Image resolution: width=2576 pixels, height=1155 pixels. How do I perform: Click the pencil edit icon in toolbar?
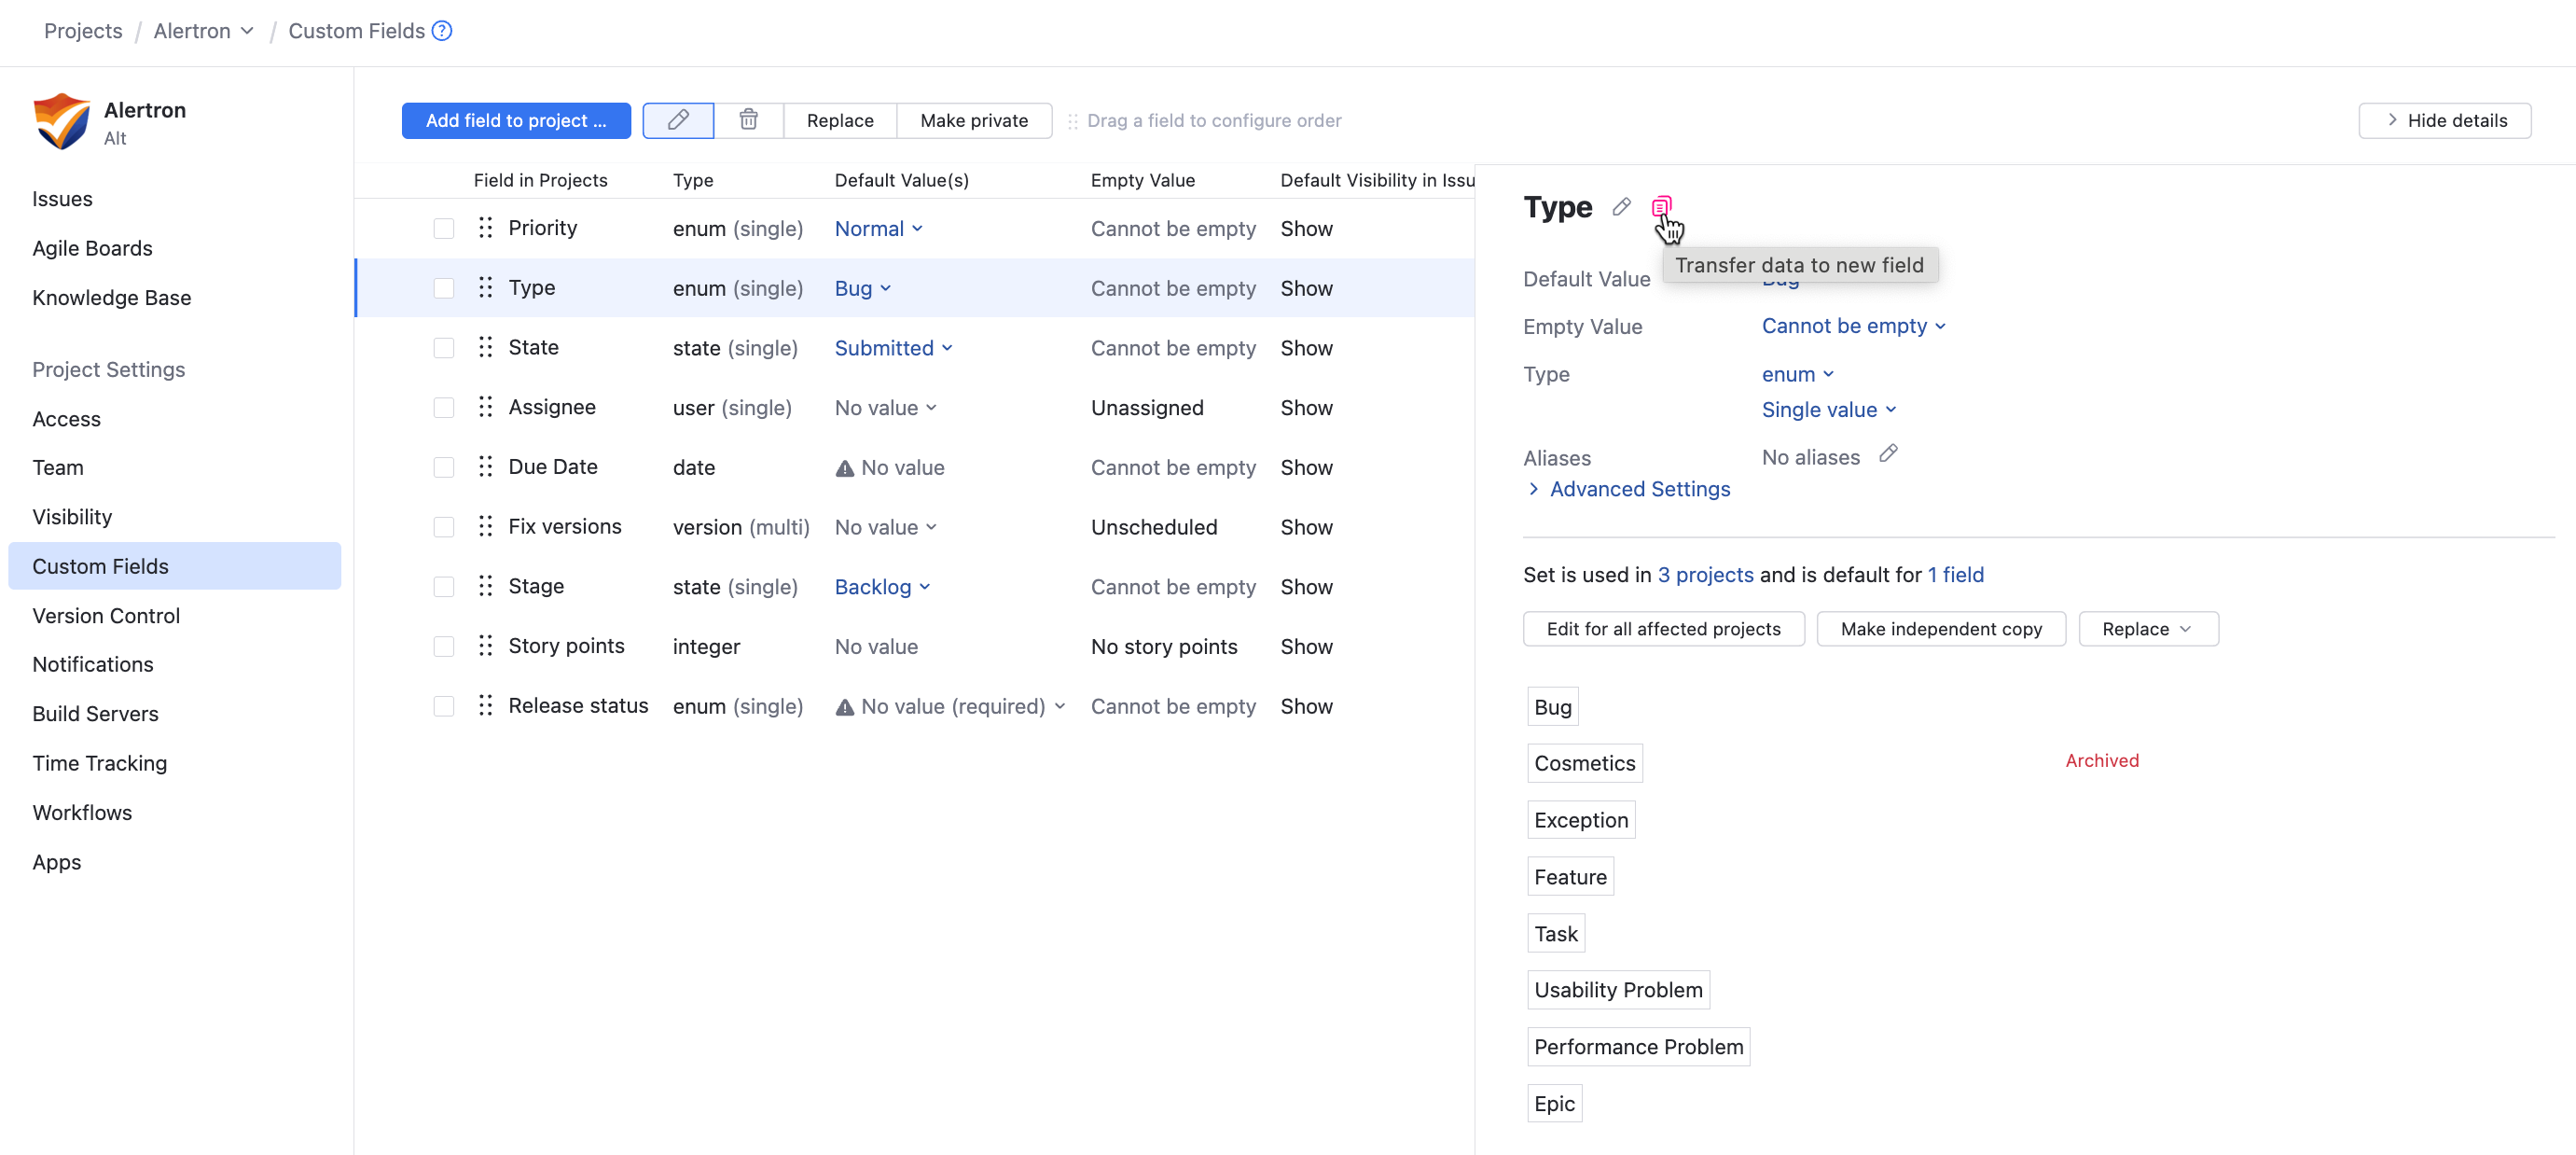coord(678,120)
